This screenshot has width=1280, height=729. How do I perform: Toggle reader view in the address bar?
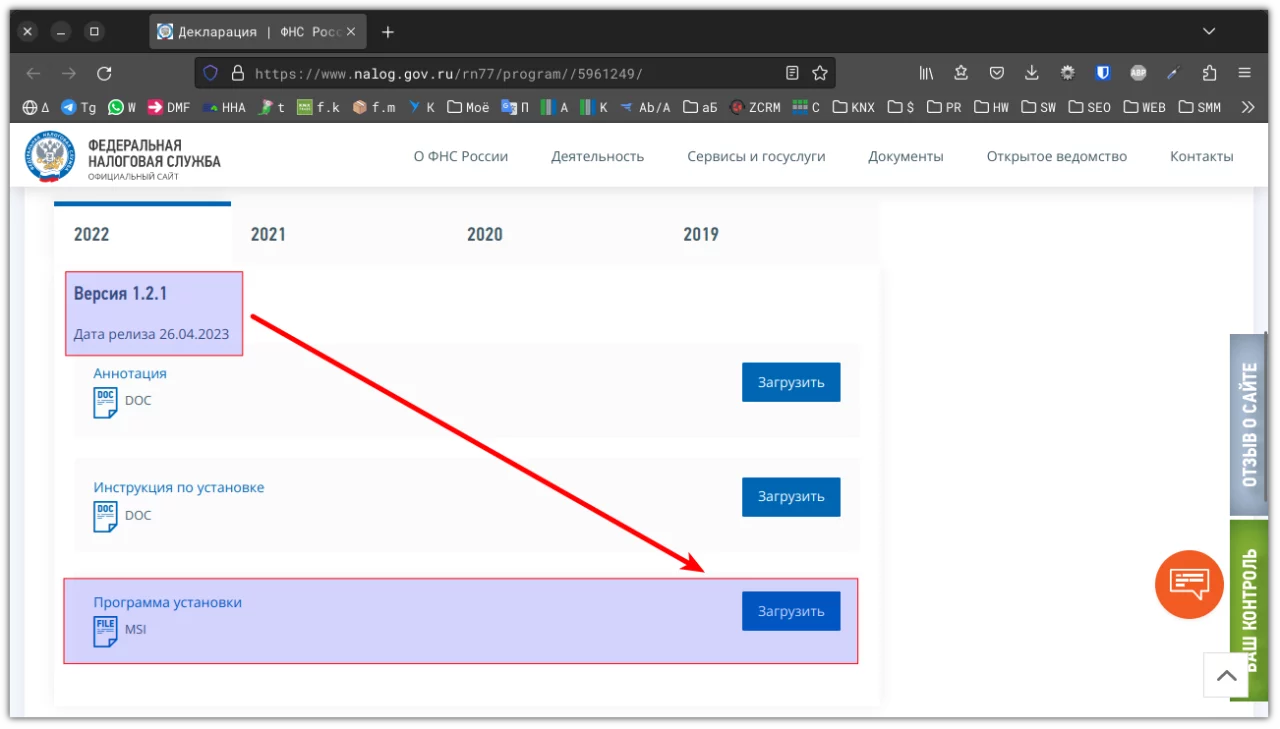coord(792,73)
